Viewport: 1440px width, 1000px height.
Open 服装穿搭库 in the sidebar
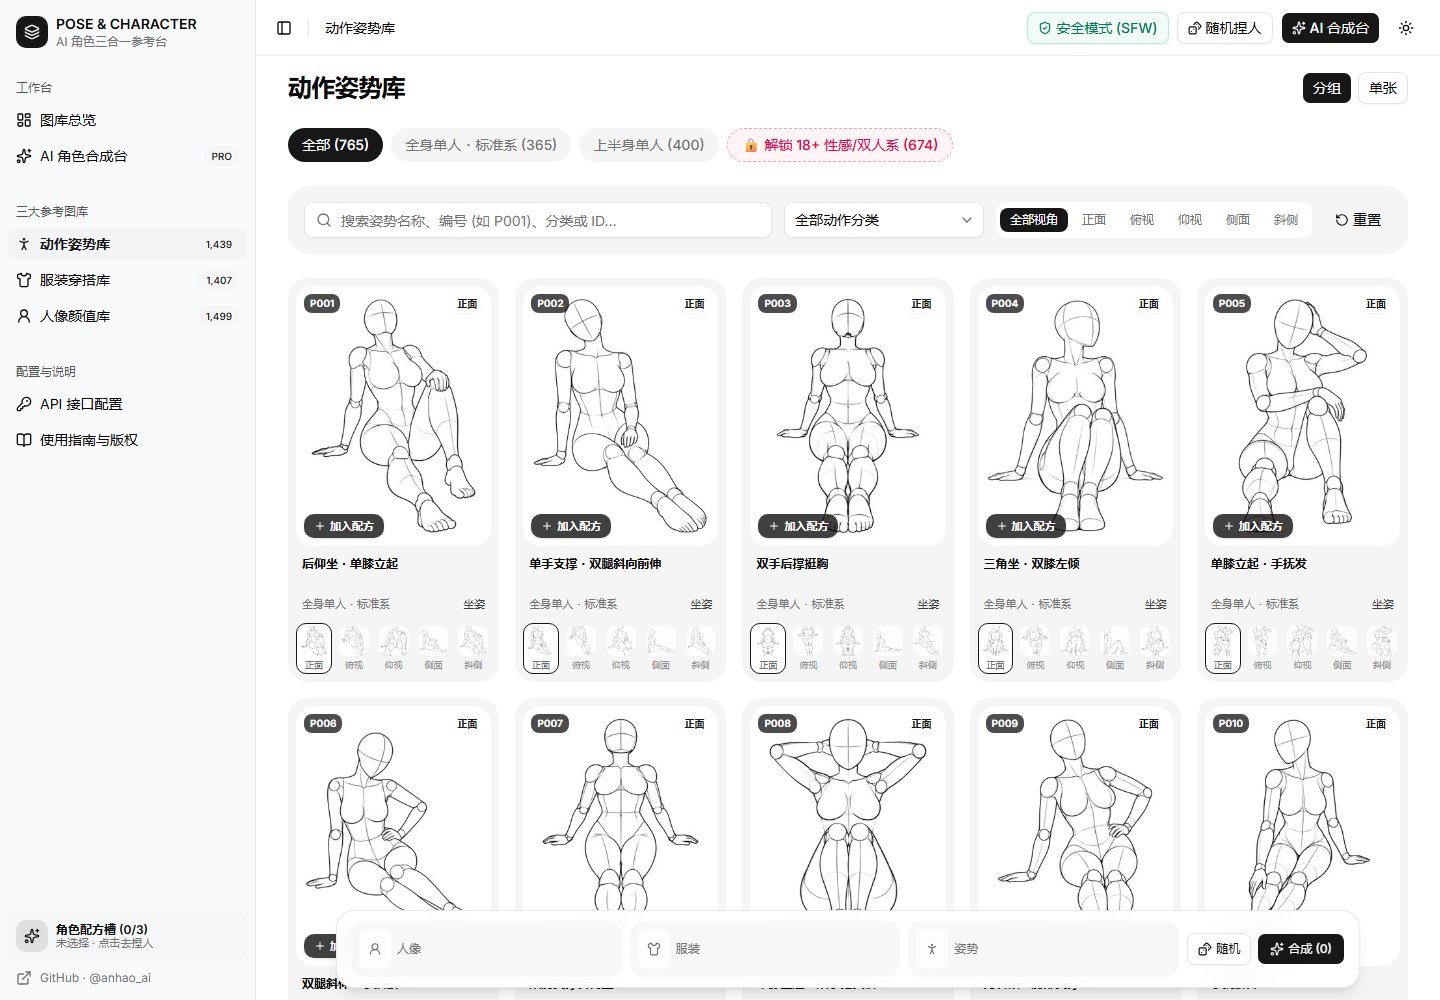tap(127, 280)
